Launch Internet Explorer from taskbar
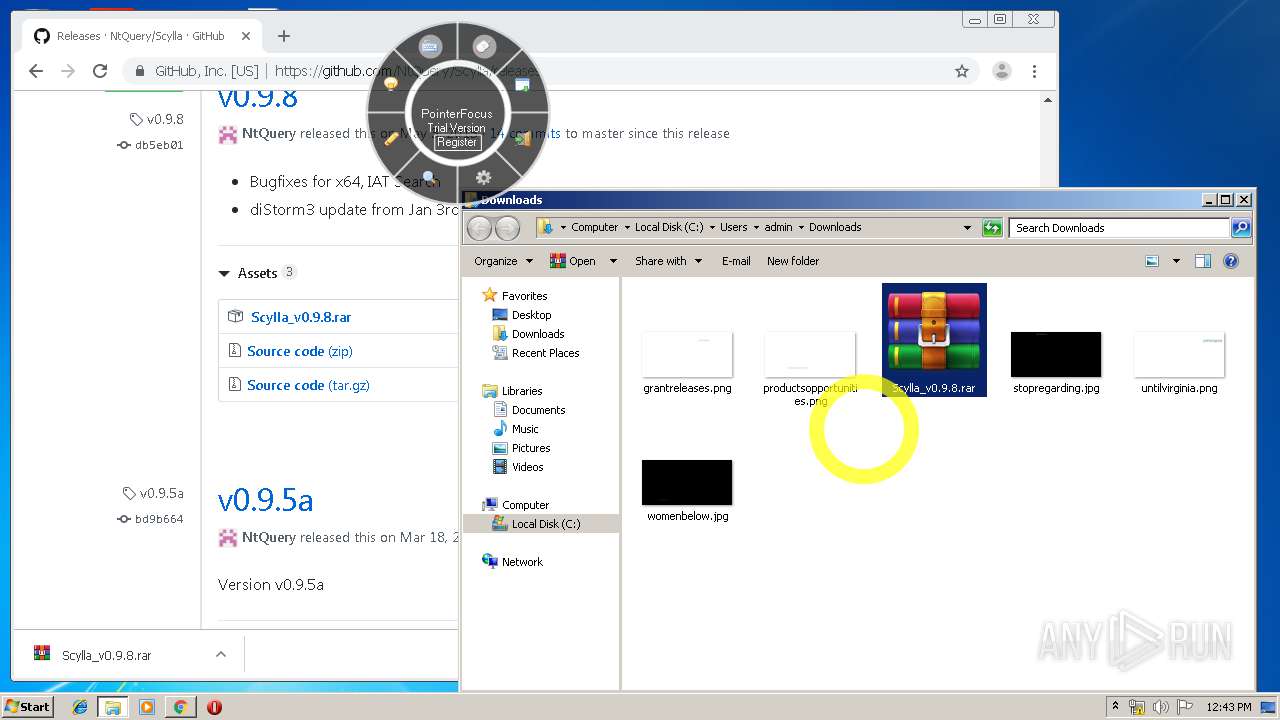1280x720 pixels. tap(80, 707)
